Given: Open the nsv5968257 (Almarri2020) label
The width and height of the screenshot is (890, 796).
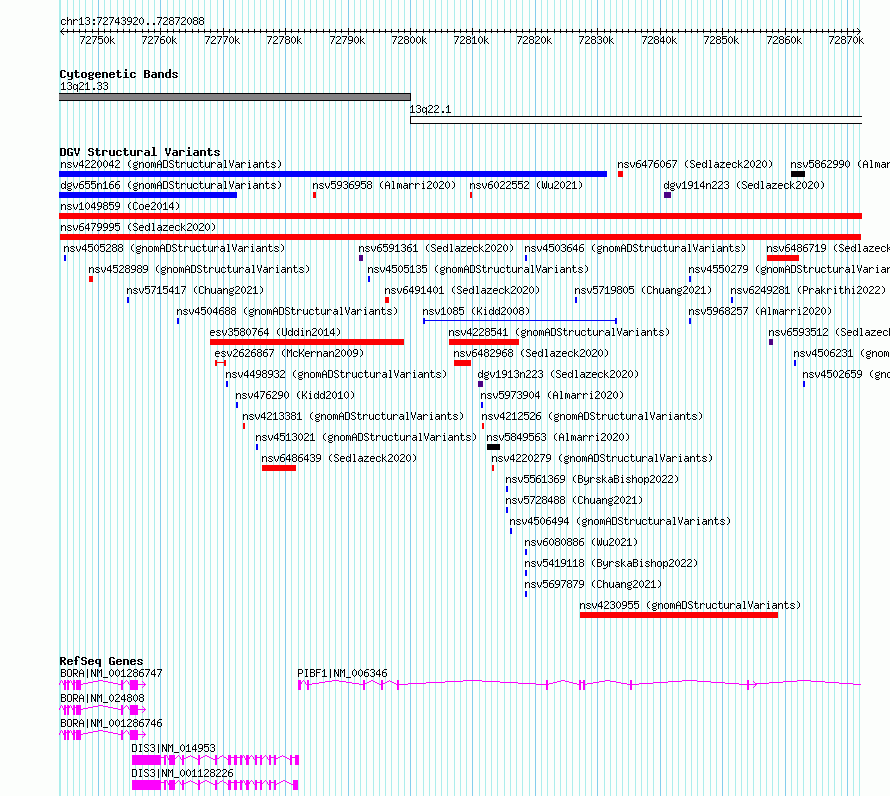Looking at the screenshot, I should coord(760,311).
